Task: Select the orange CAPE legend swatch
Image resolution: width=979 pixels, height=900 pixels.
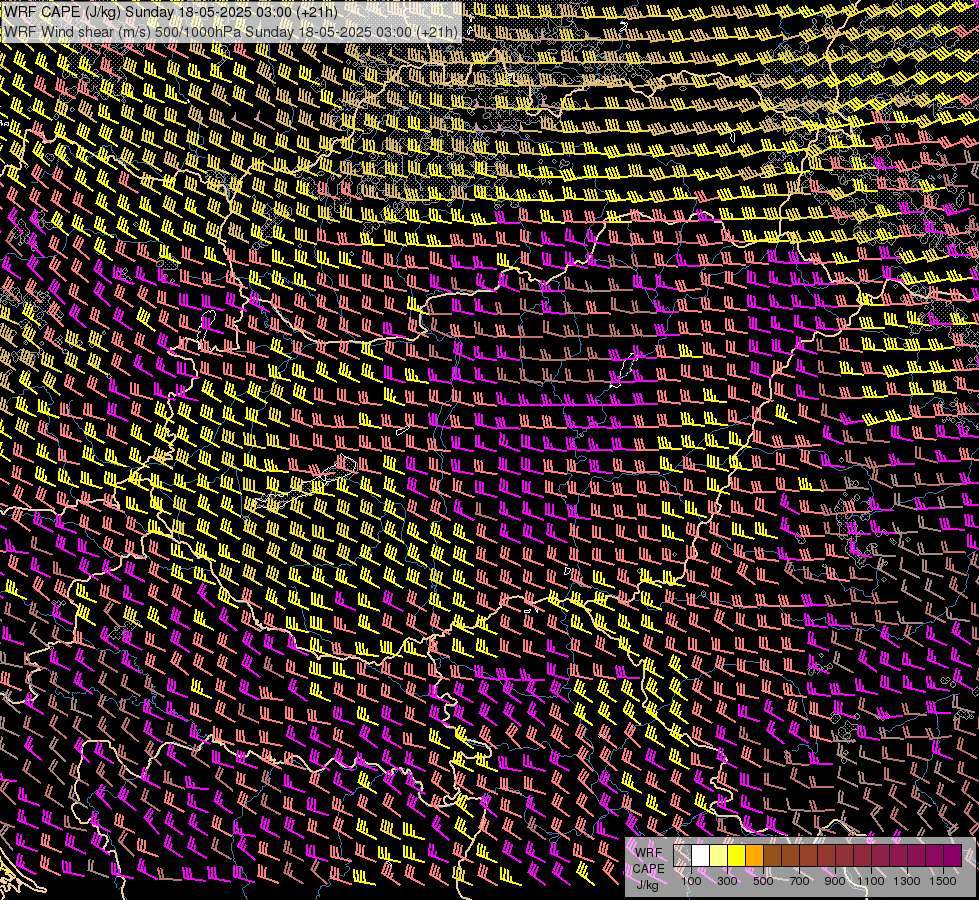Action: coord(754,856)
